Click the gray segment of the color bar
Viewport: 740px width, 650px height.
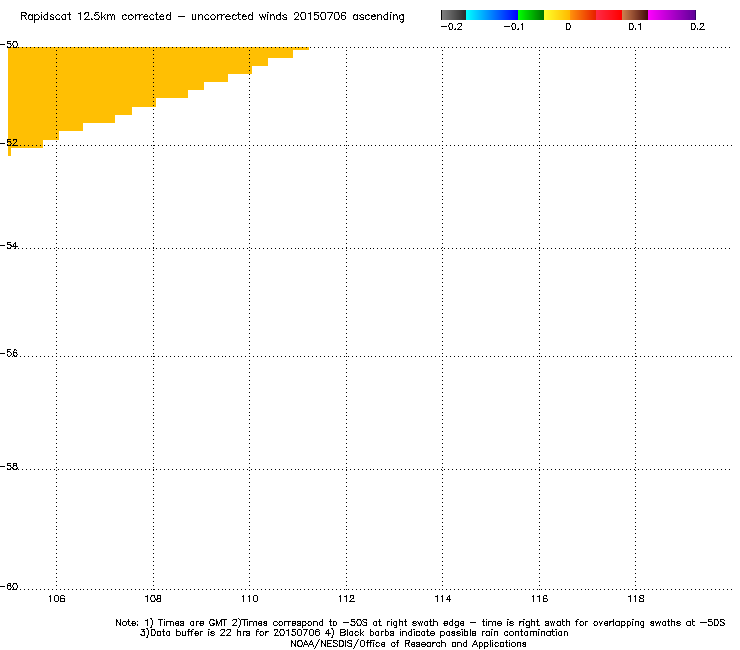(454, 15)
